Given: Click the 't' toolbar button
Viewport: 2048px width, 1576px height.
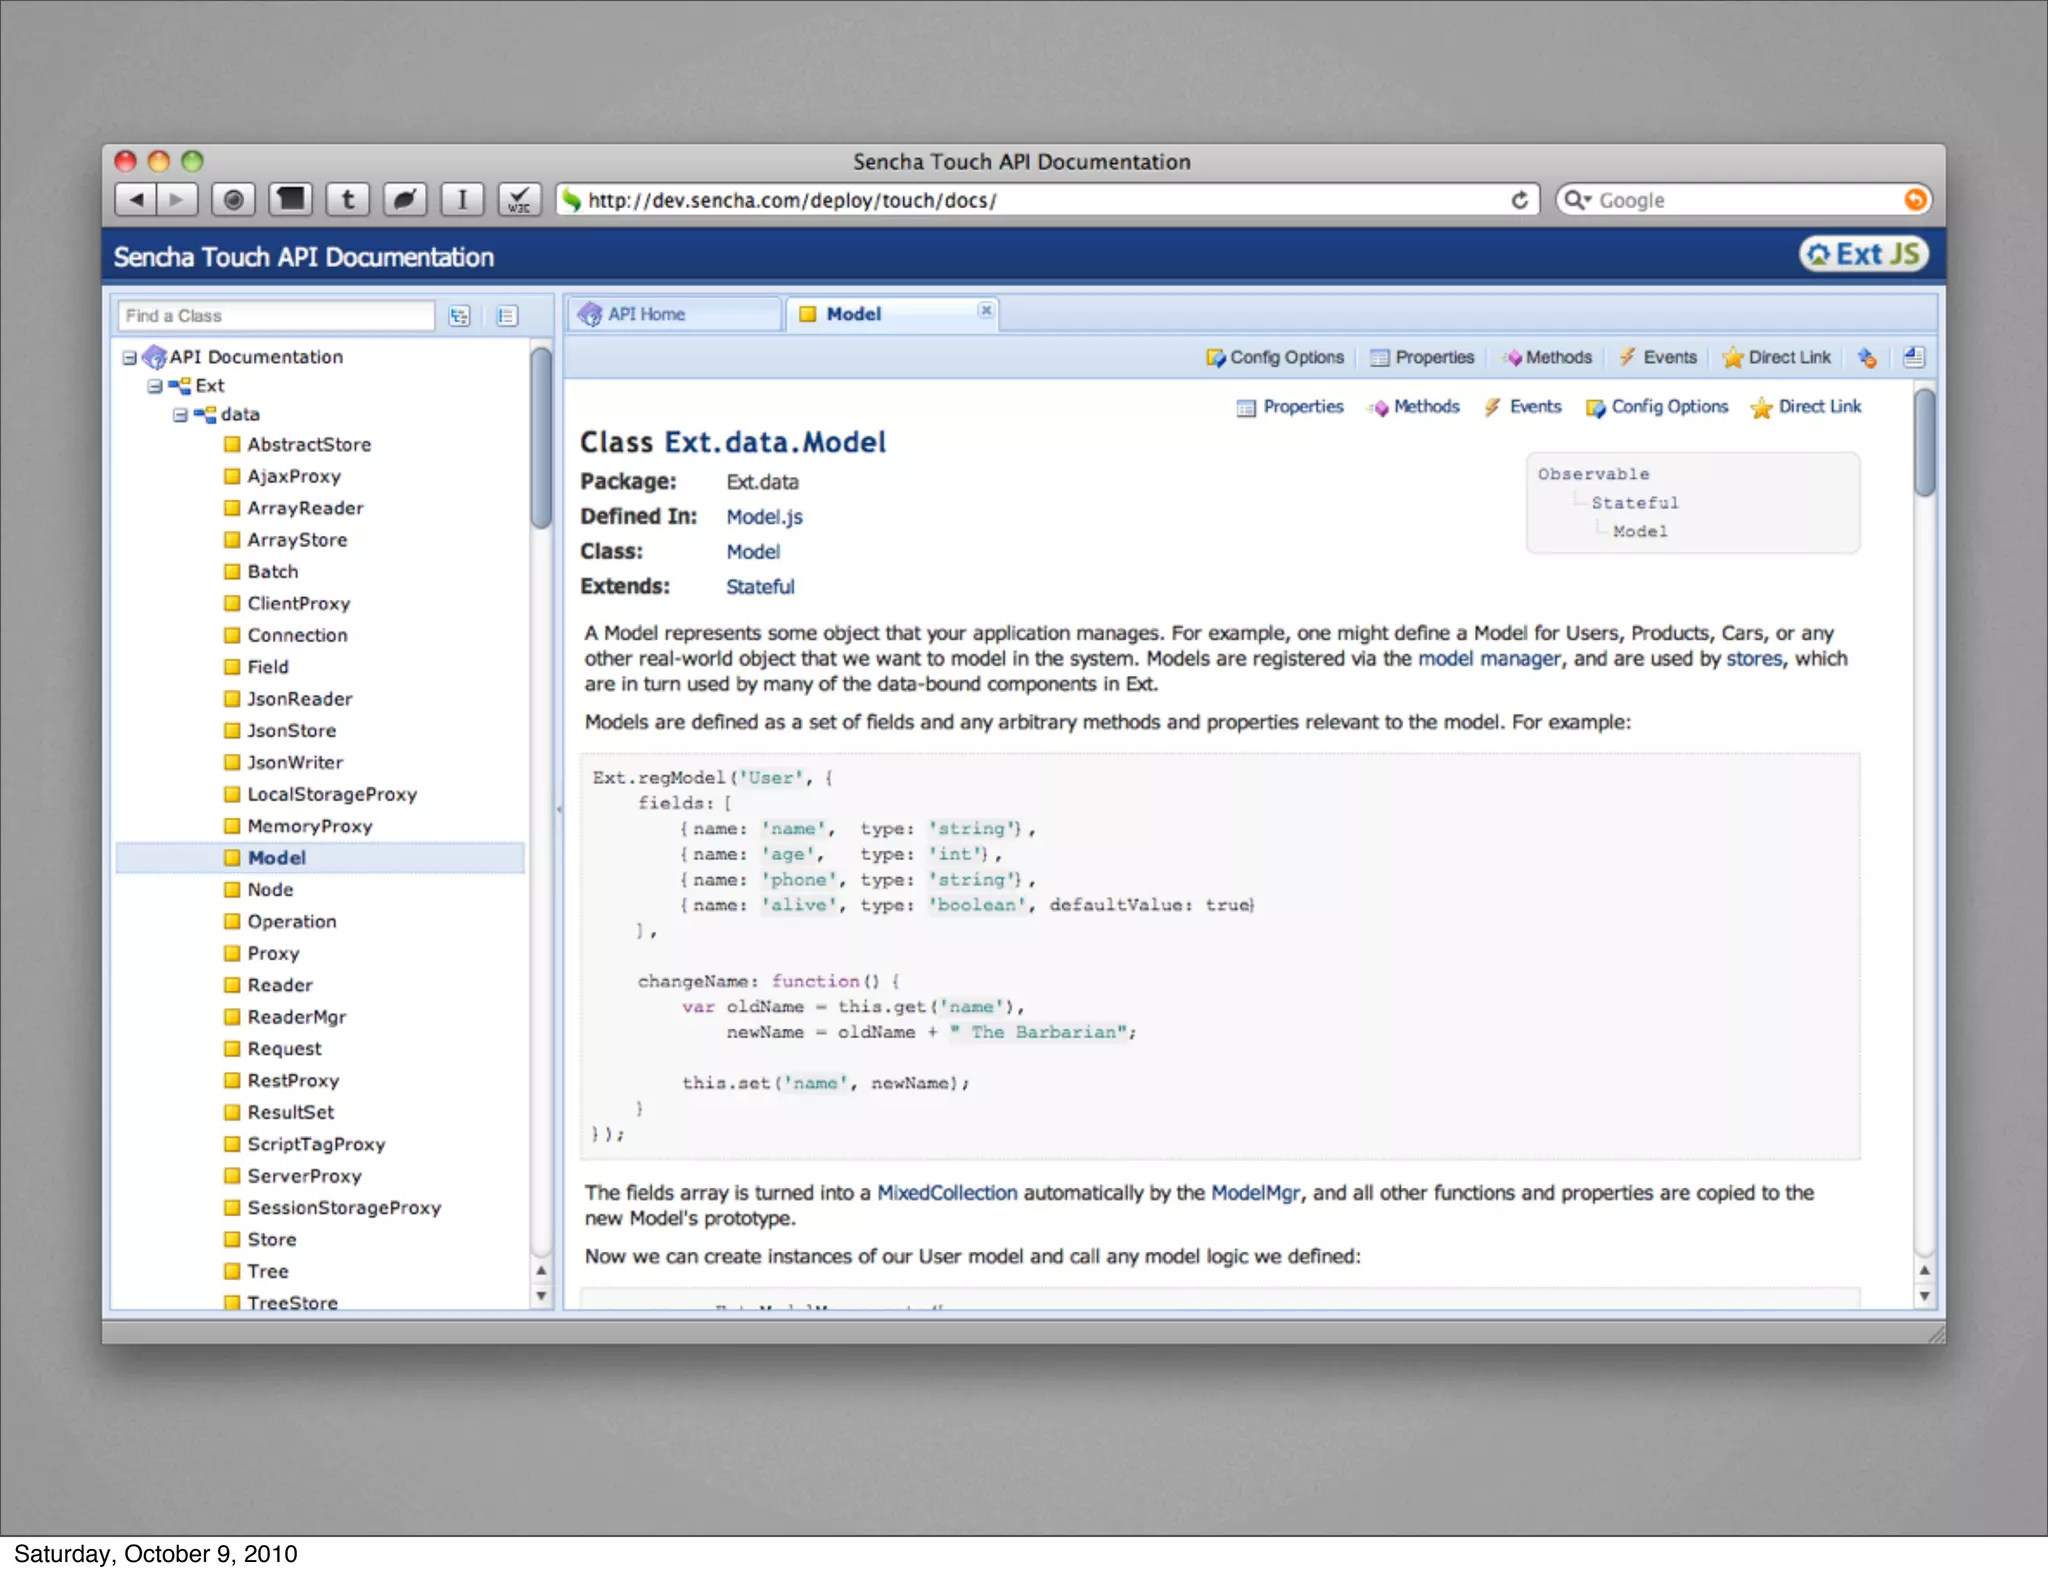Looking at the screenshot, I should click(x=348, y=200).
